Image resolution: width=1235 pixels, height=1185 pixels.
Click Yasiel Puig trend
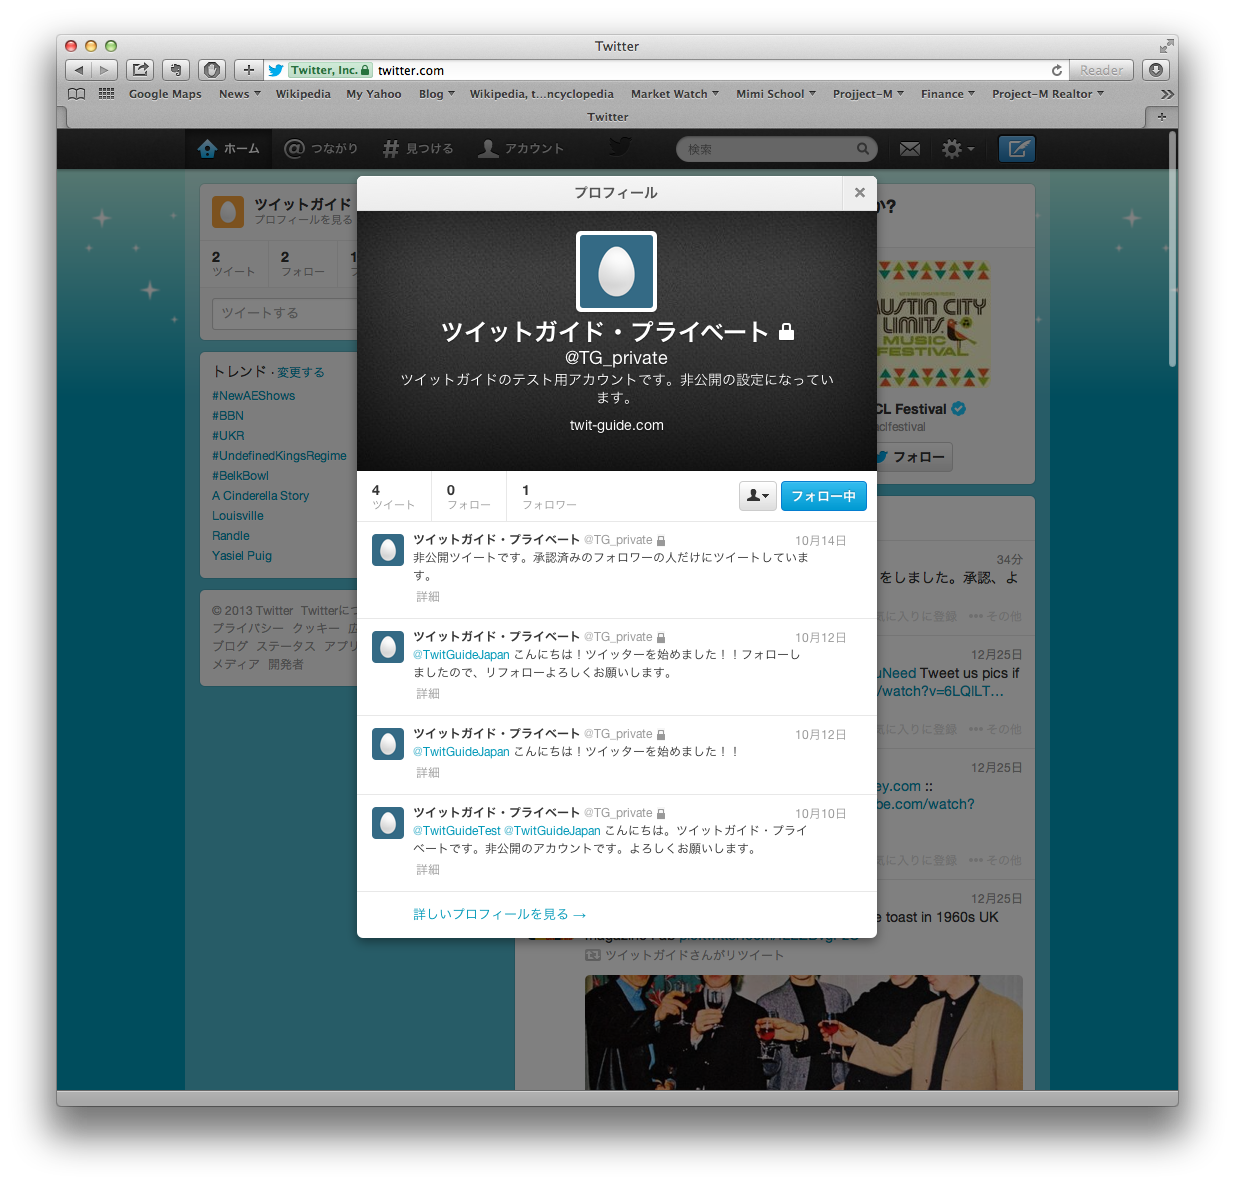click(x=242, y=556)
